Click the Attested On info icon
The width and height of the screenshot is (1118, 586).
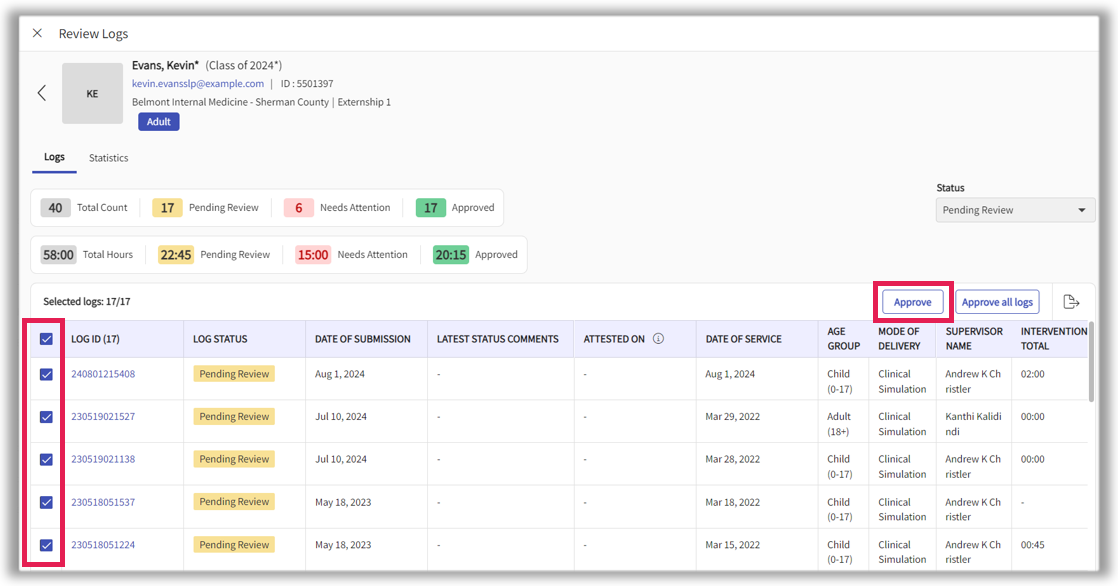pos(658,339)
